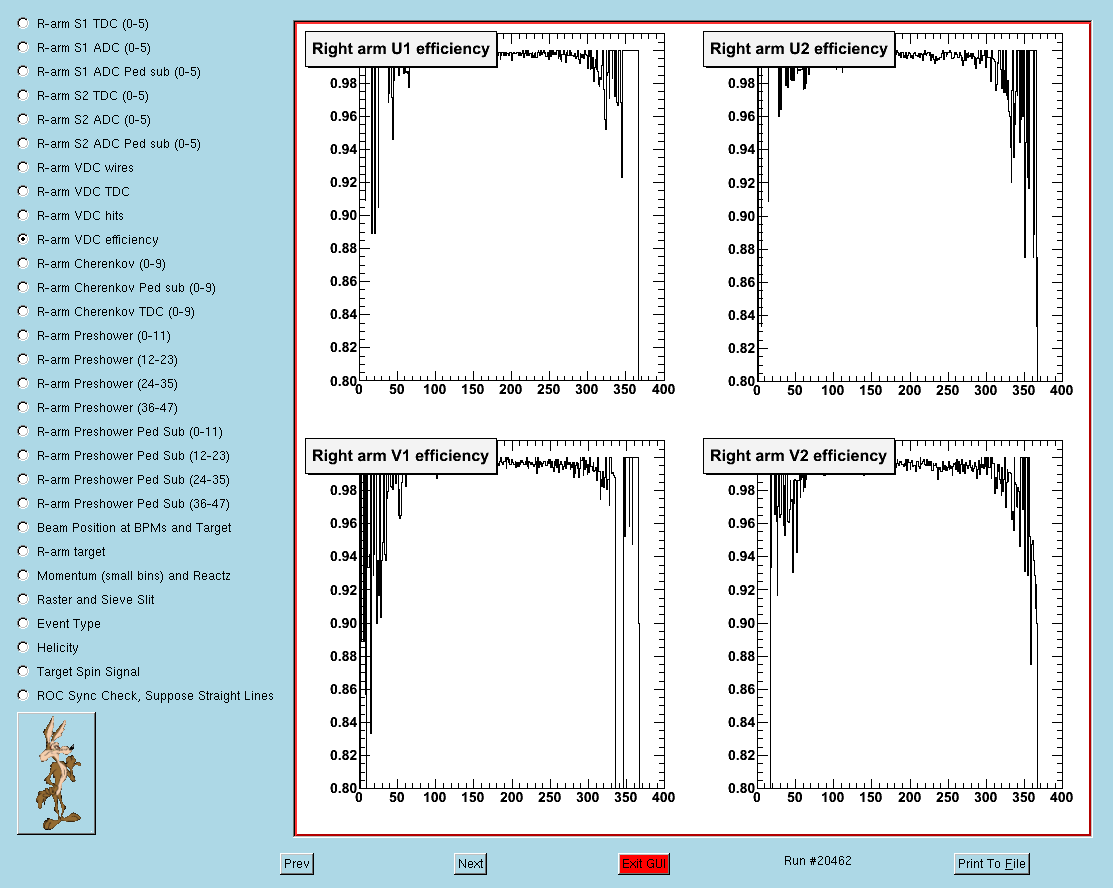Screen dimensions: 1113x888
Task: Pick R-arm Preshower Ped Sub (36-47)
Action: (x=23, y=503)
